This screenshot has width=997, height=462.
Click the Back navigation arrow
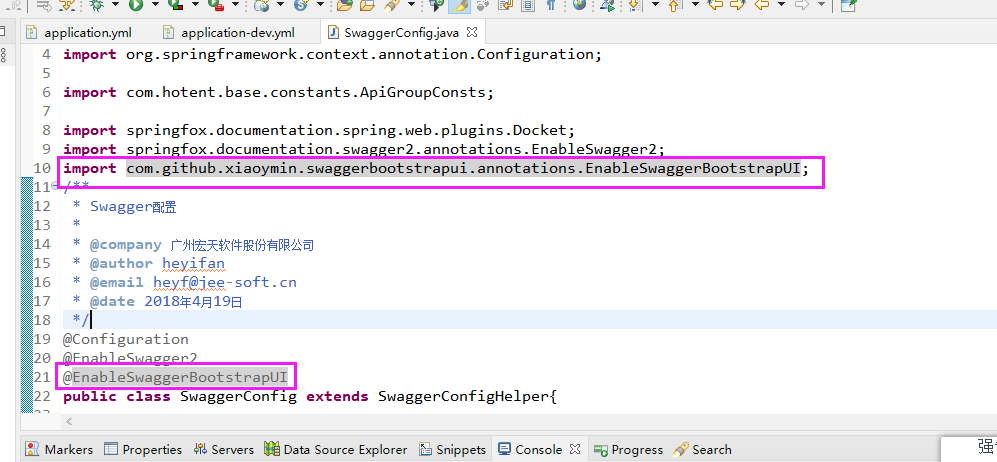click(x=761, y=5)
